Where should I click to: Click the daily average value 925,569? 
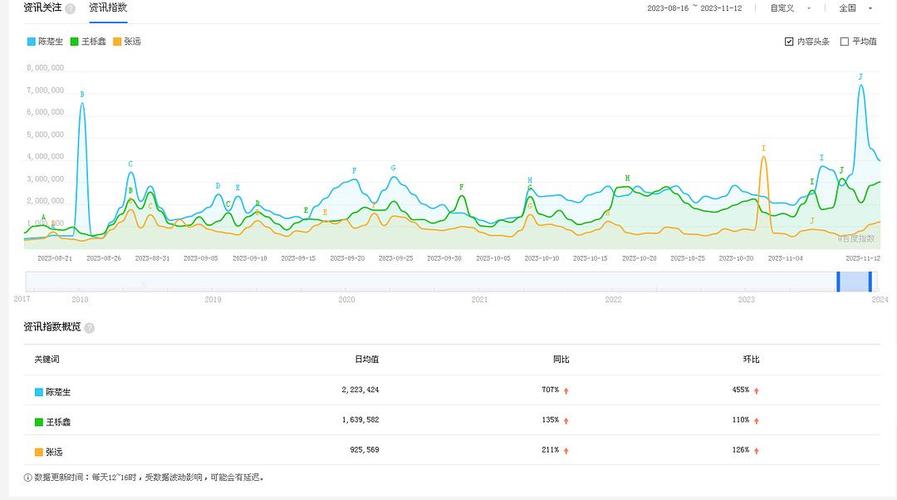(x=364, y=450)
